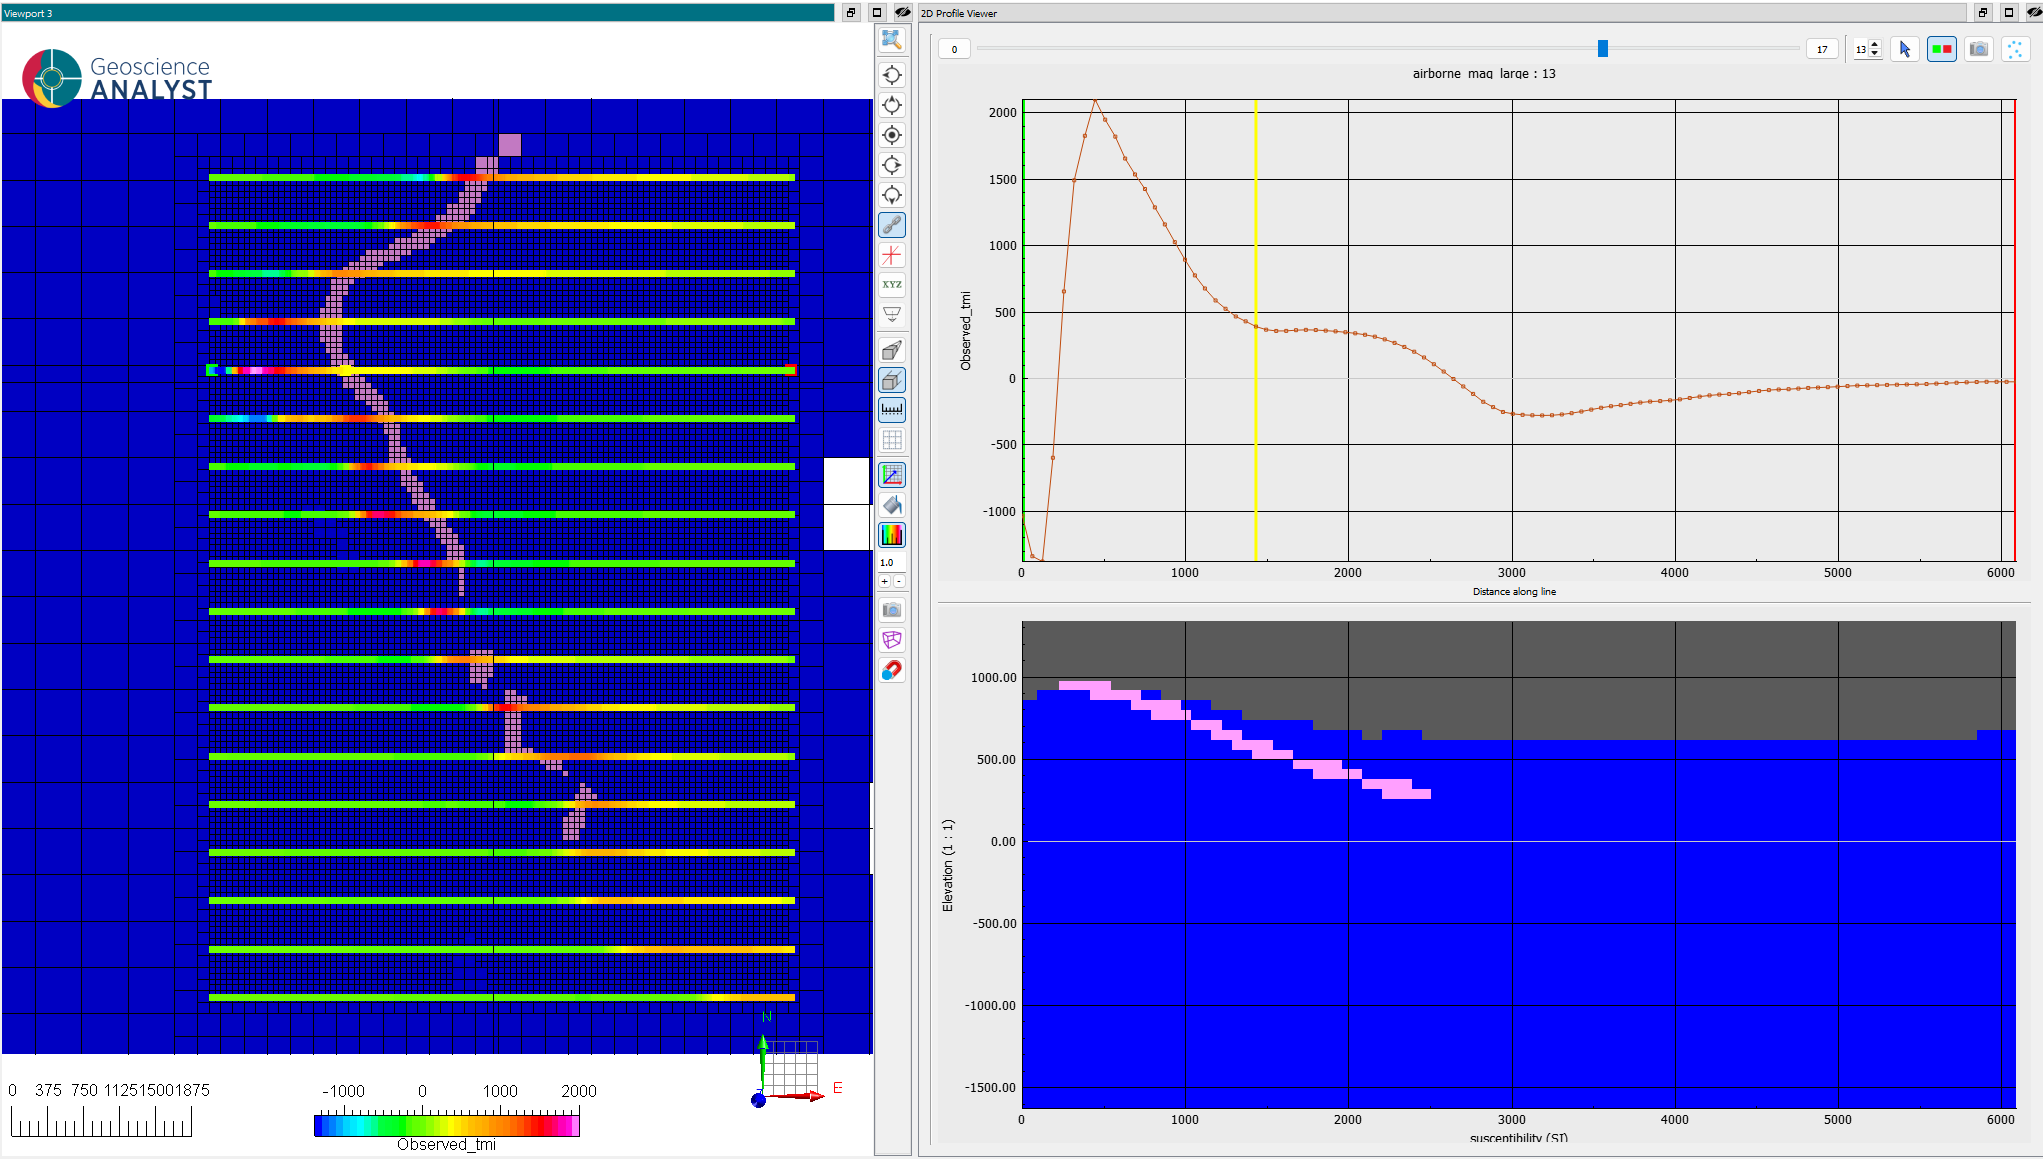This screenshot has height=1159, width=2043.
Task: Click plus button to increase vertical exaggeration
Action: click(x=884, y=582)
